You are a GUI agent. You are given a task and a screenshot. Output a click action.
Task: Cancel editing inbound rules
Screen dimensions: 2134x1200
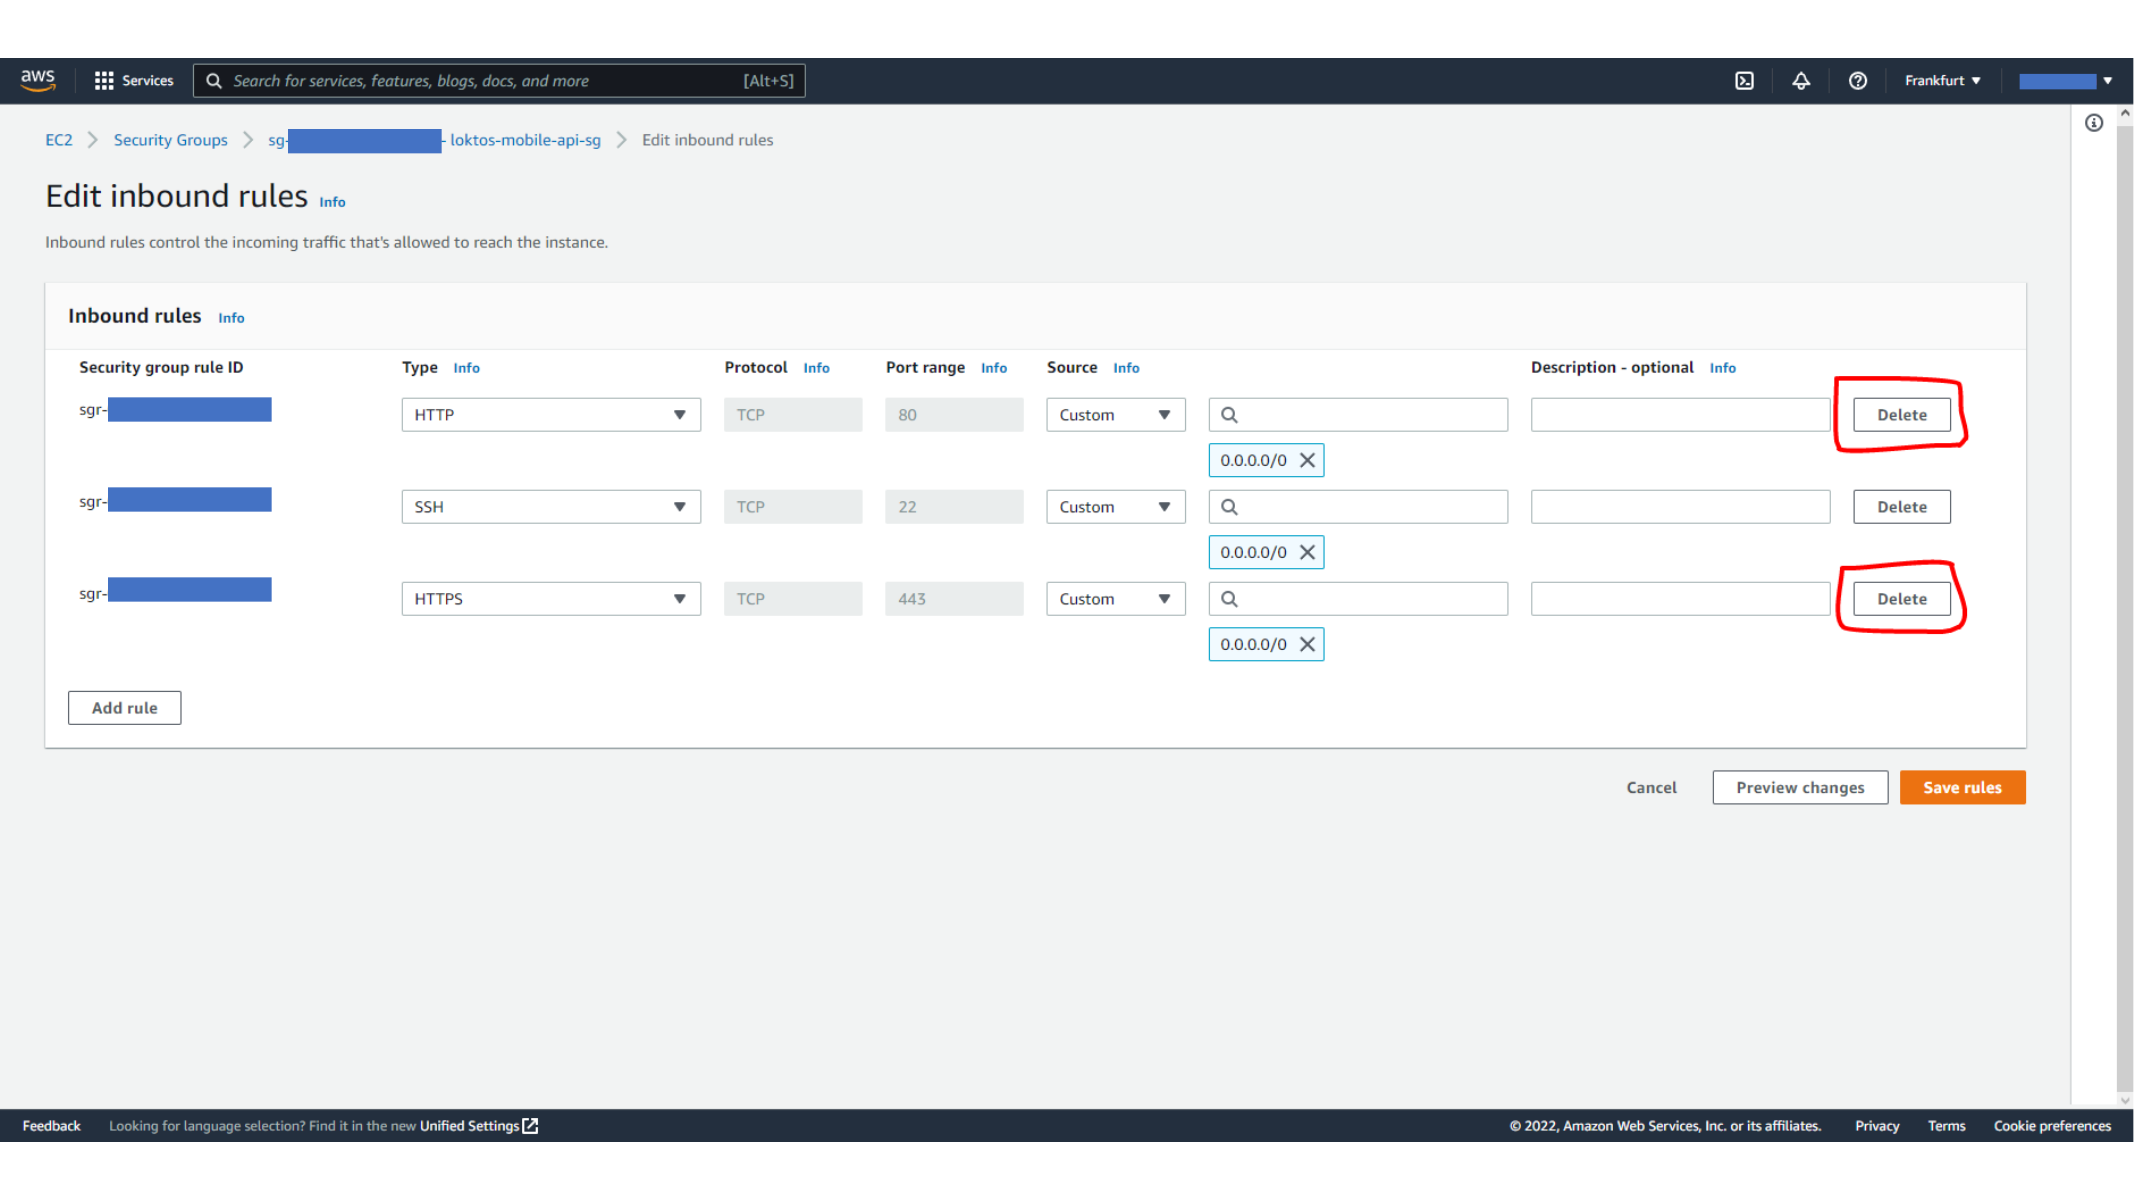click(x=1651, y=788)
